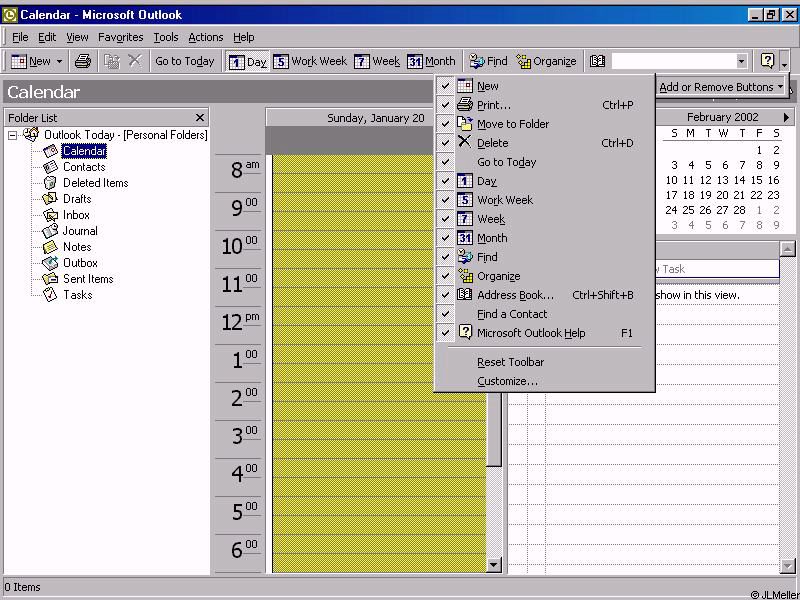This screenshot has height=600, width=800.
Task: Open the Find tool in the toolbar
Action: coord(488,61)
